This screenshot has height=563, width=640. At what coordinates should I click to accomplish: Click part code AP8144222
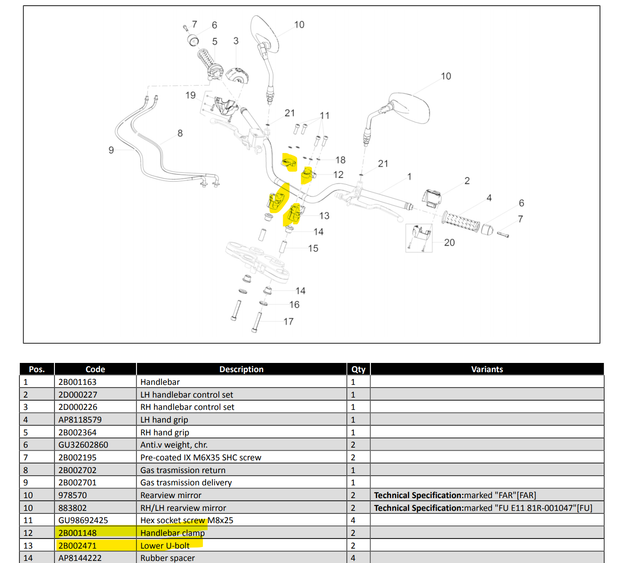click(80, 558)
